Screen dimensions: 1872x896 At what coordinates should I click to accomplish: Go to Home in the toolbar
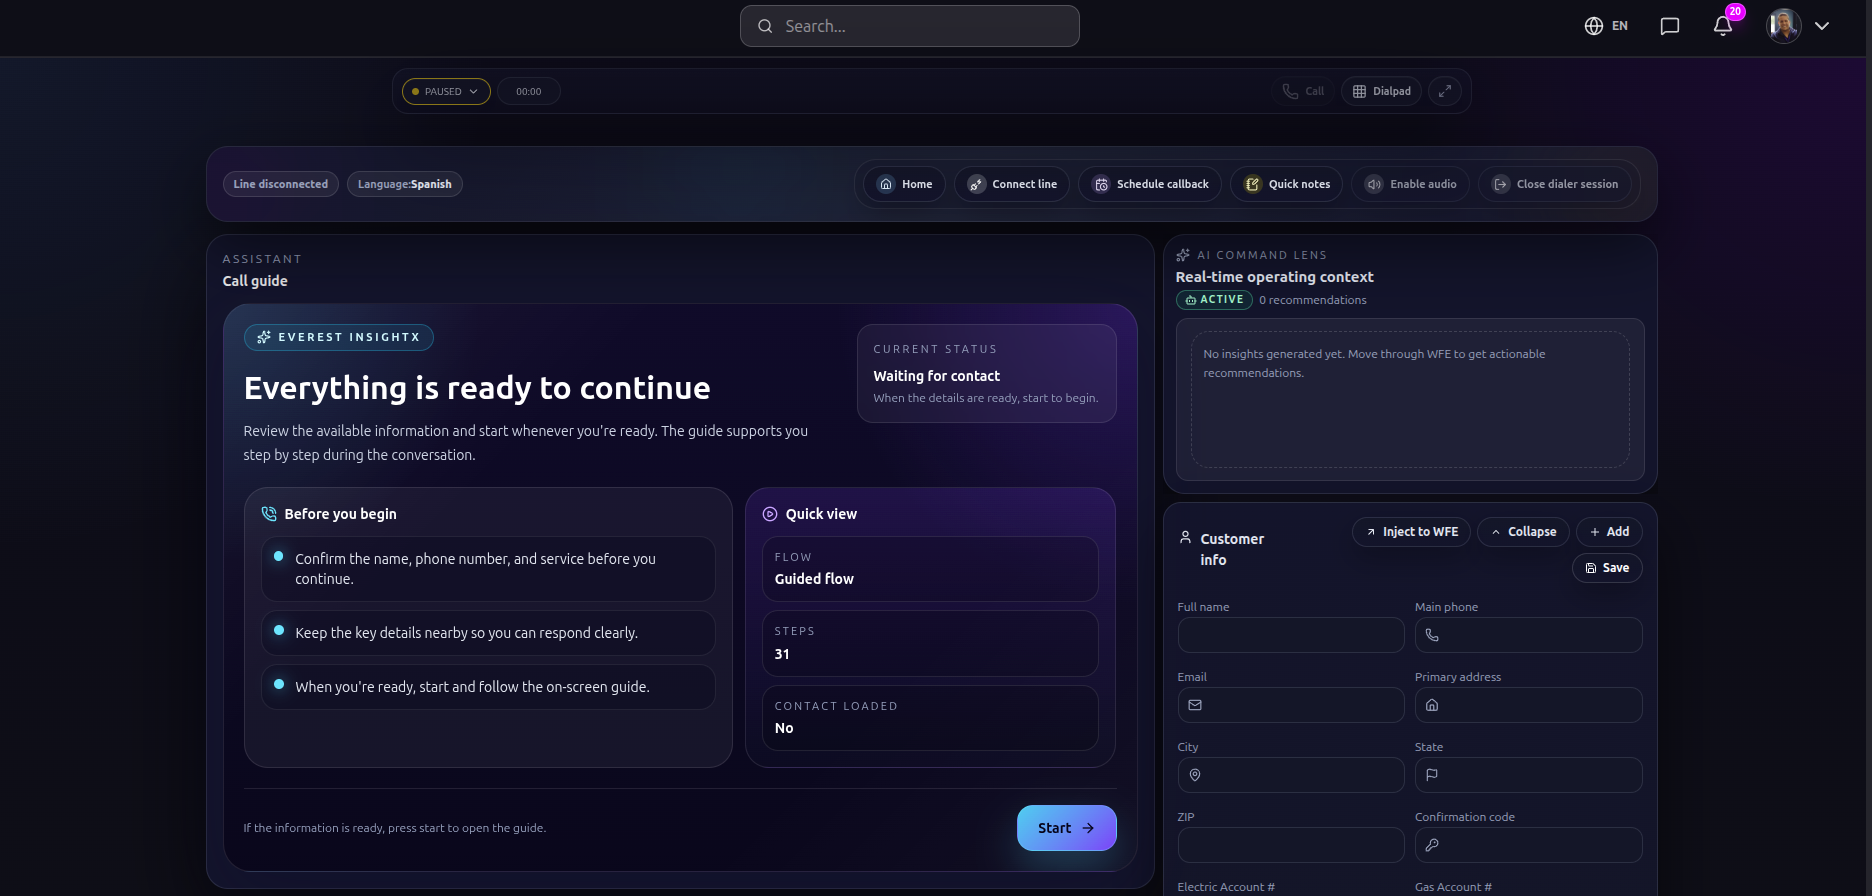(904, 184)
